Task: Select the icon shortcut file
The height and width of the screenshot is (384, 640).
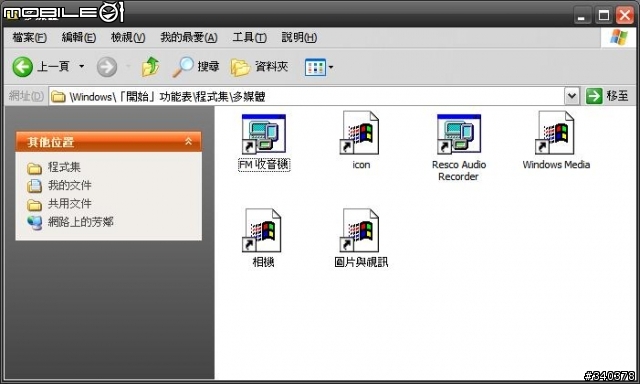Action: point(360,133)
